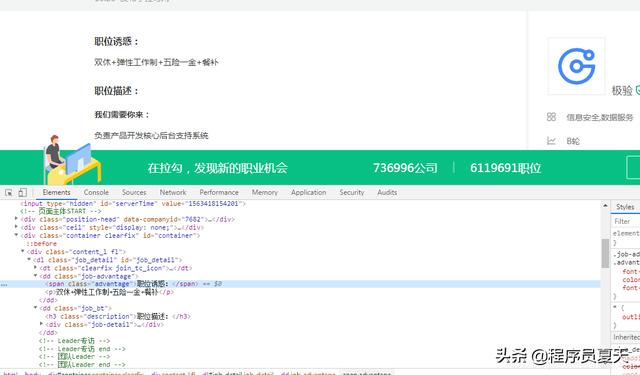Viewport: 640px width, 375px height.
Task: Click the 职位诱惑 heading on page
Action: point(116,42)
